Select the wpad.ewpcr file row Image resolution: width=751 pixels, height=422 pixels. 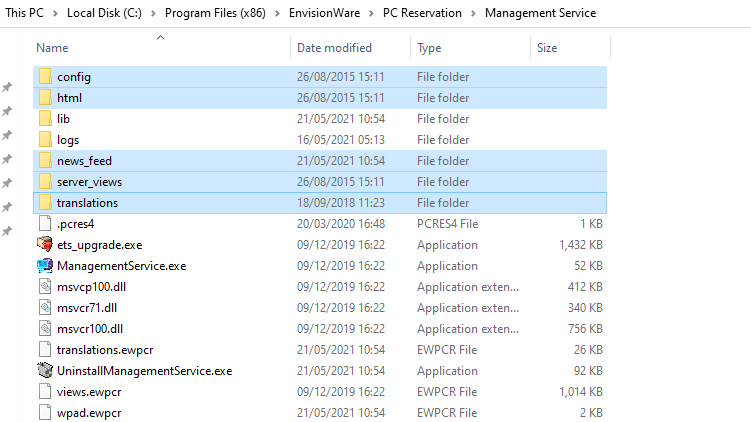(320, 412)
